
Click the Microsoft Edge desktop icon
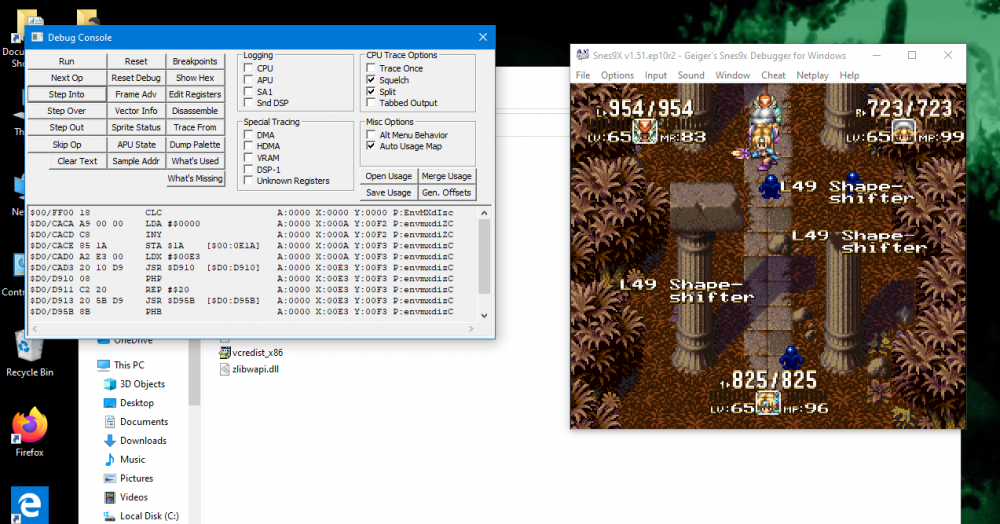pyautogui.click(x=29, y=505)
